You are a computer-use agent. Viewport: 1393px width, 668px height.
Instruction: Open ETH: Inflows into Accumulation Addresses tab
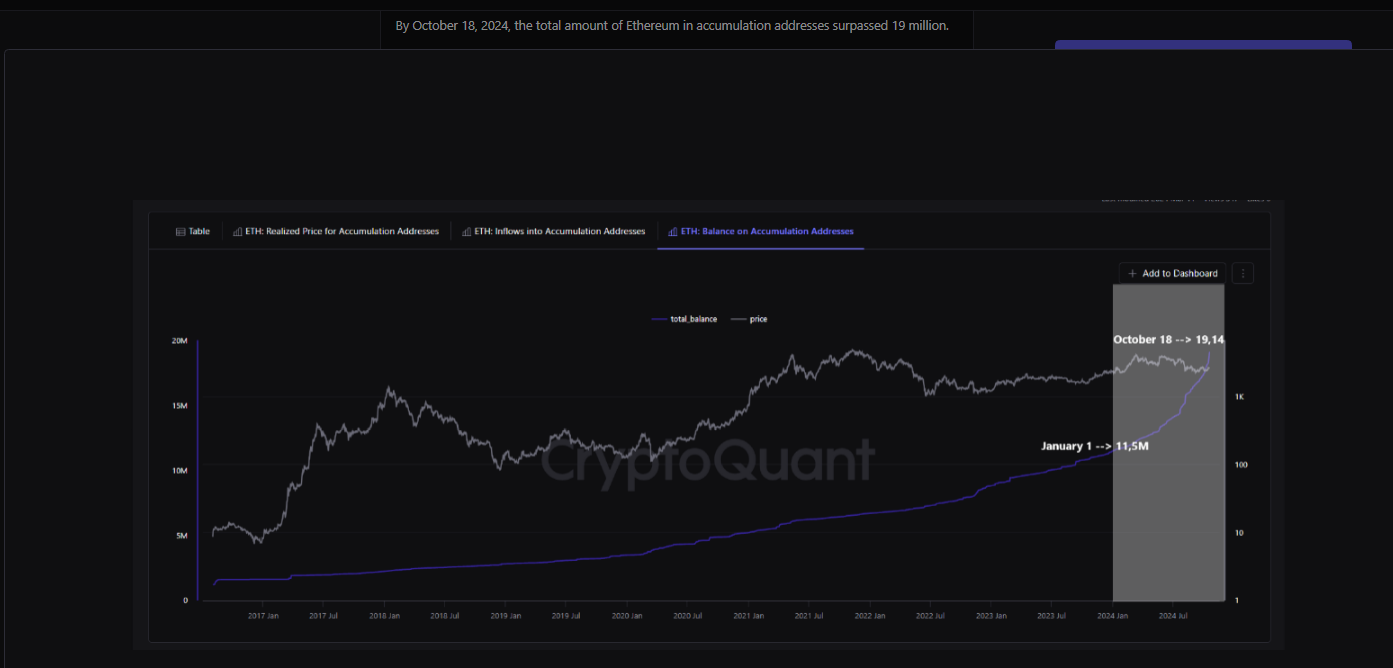tap(553, 231)
